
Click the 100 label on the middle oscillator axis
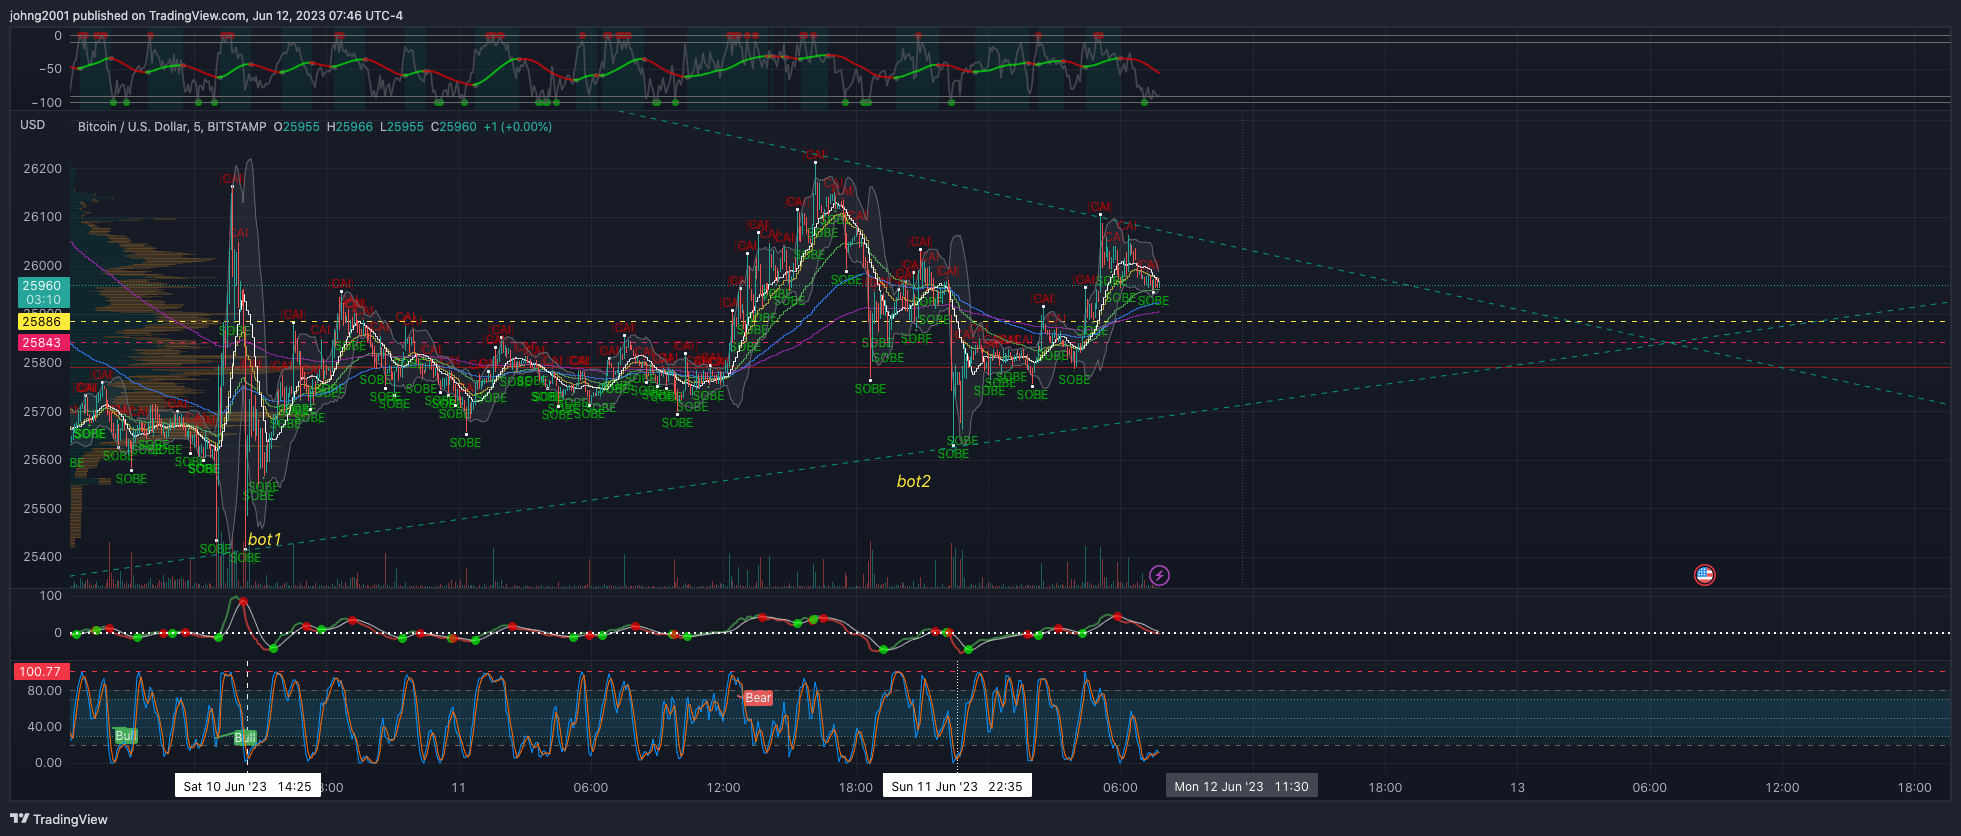point(51,596)
